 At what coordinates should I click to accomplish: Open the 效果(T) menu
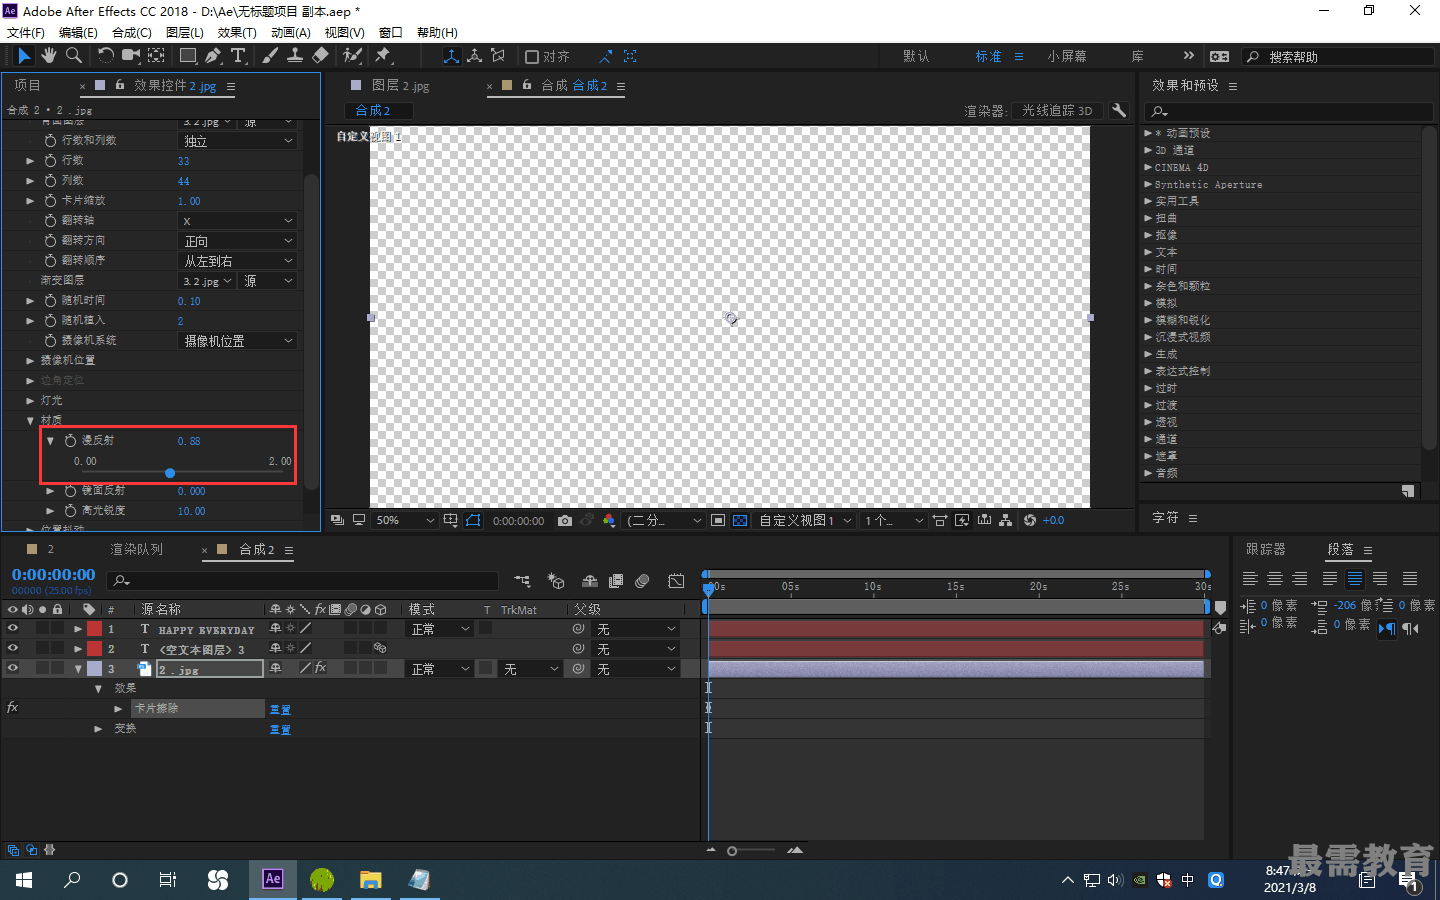pyautogui.click(x=237, y=32)
